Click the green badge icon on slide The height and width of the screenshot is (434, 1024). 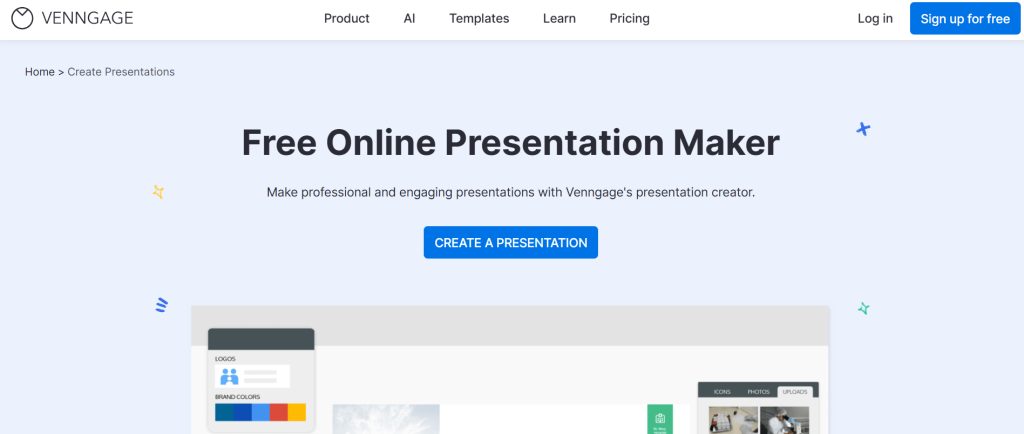click(660, 419)
